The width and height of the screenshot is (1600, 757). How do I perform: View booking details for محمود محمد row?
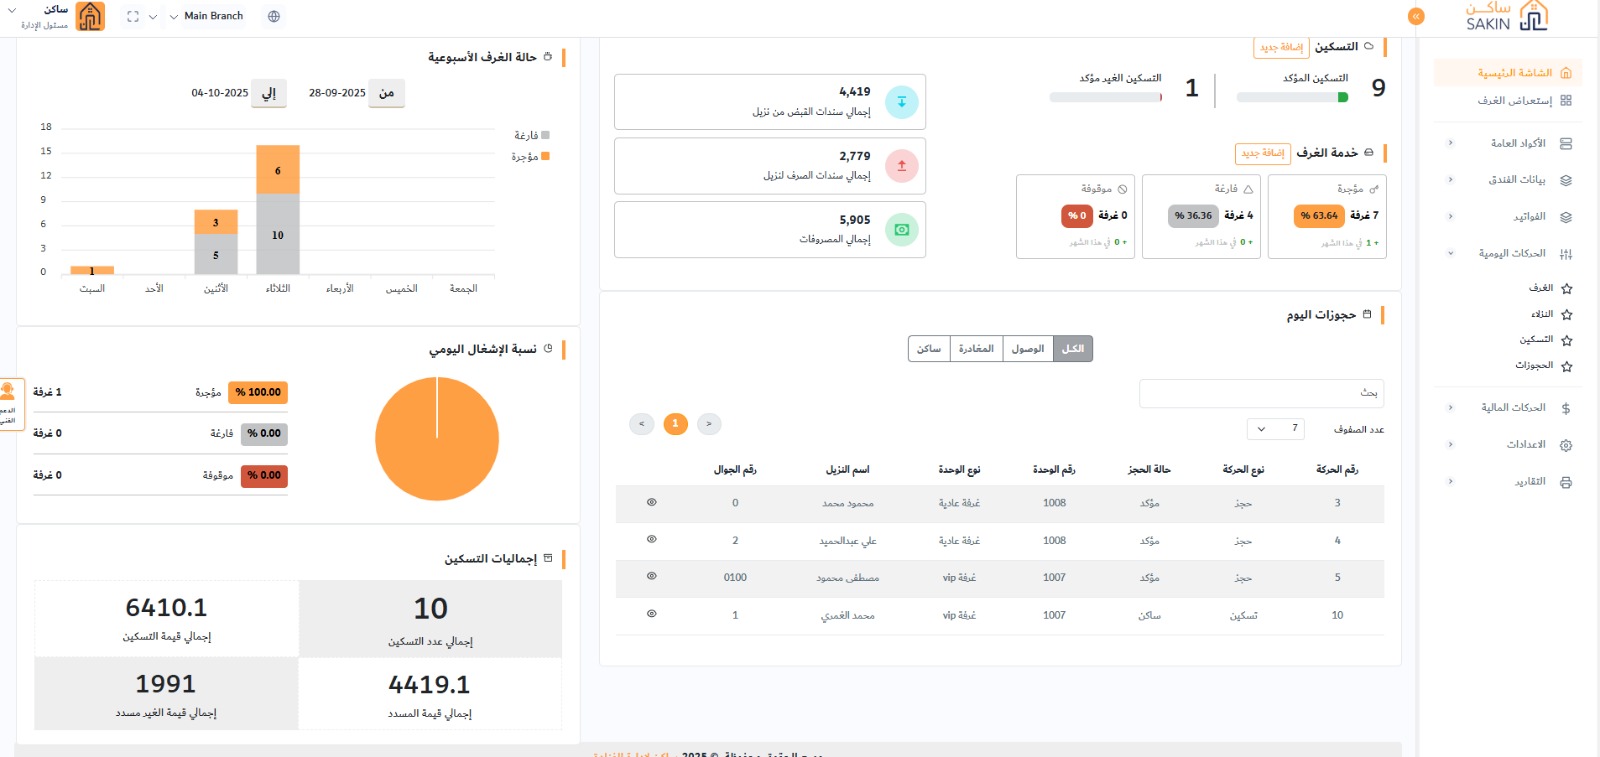click(651, 503)
